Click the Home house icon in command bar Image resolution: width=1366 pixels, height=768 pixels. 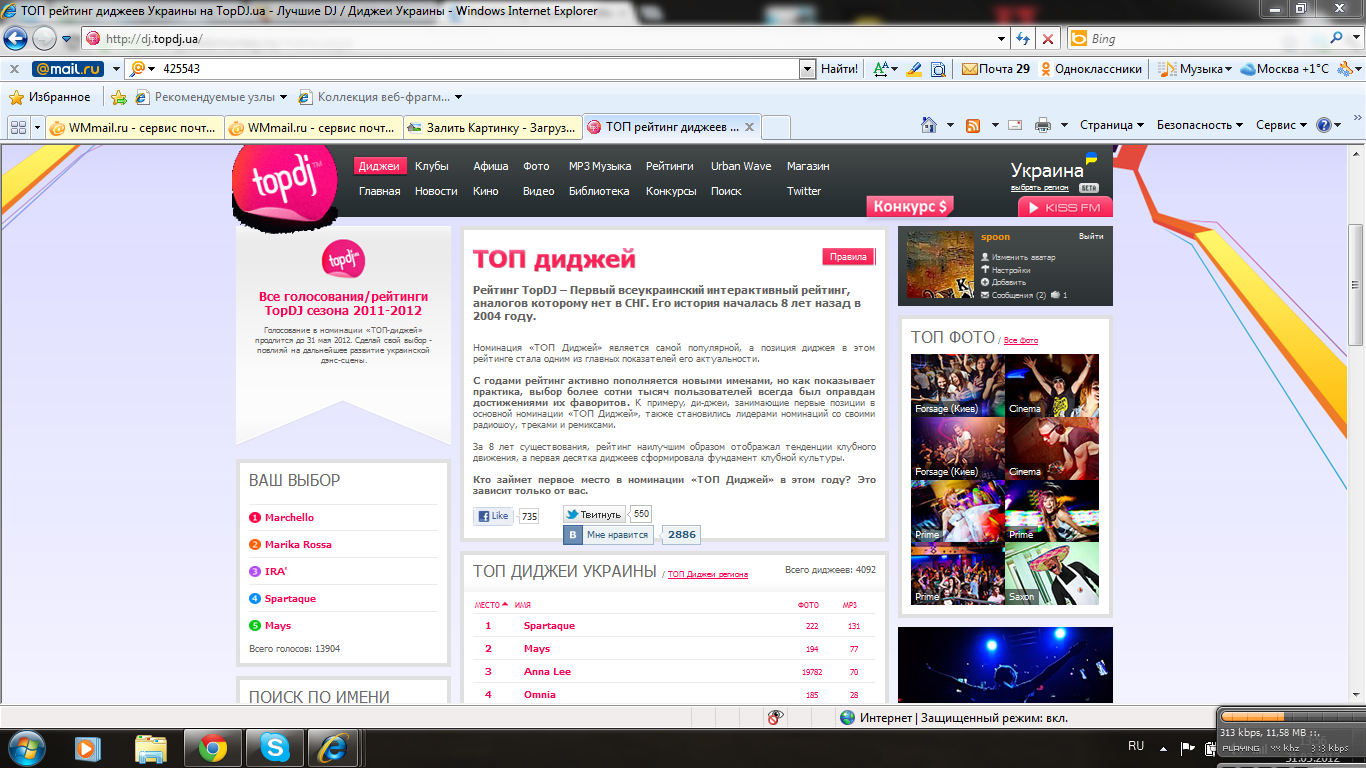[929, 125]
